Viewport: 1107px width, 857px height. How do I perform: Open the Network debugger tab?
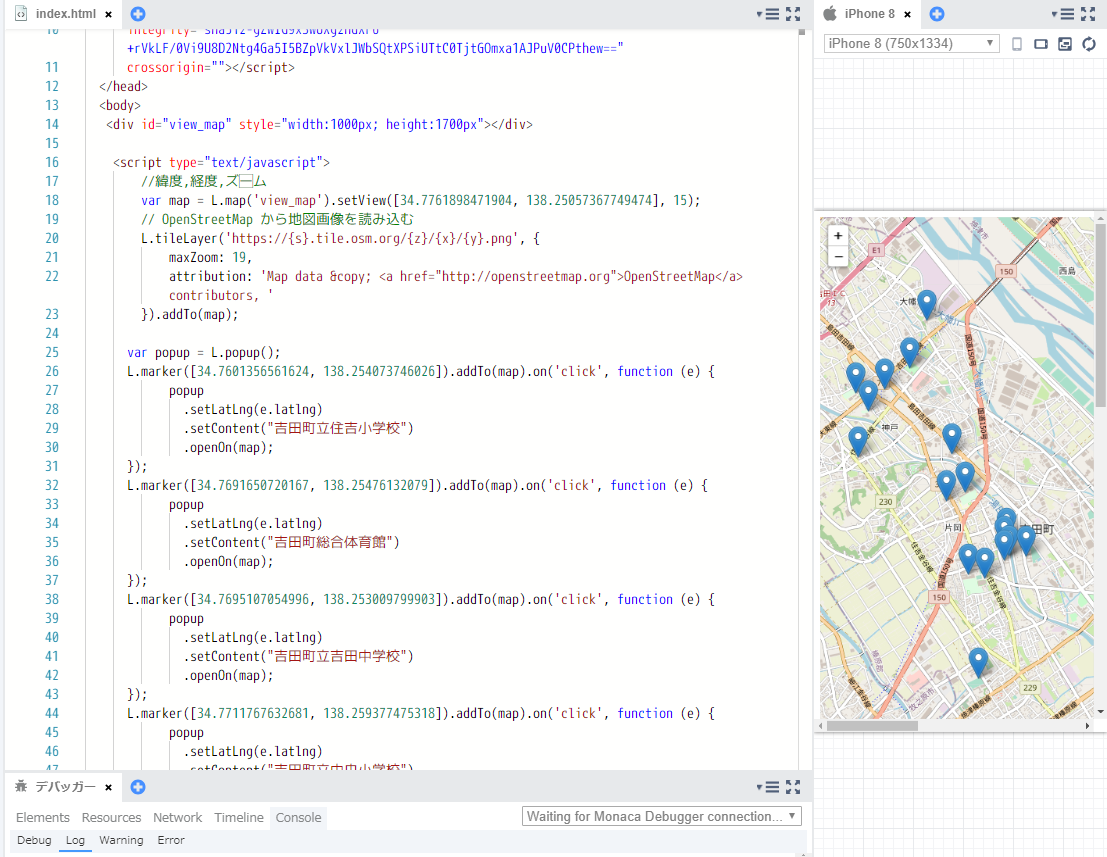tap(177, 817)
